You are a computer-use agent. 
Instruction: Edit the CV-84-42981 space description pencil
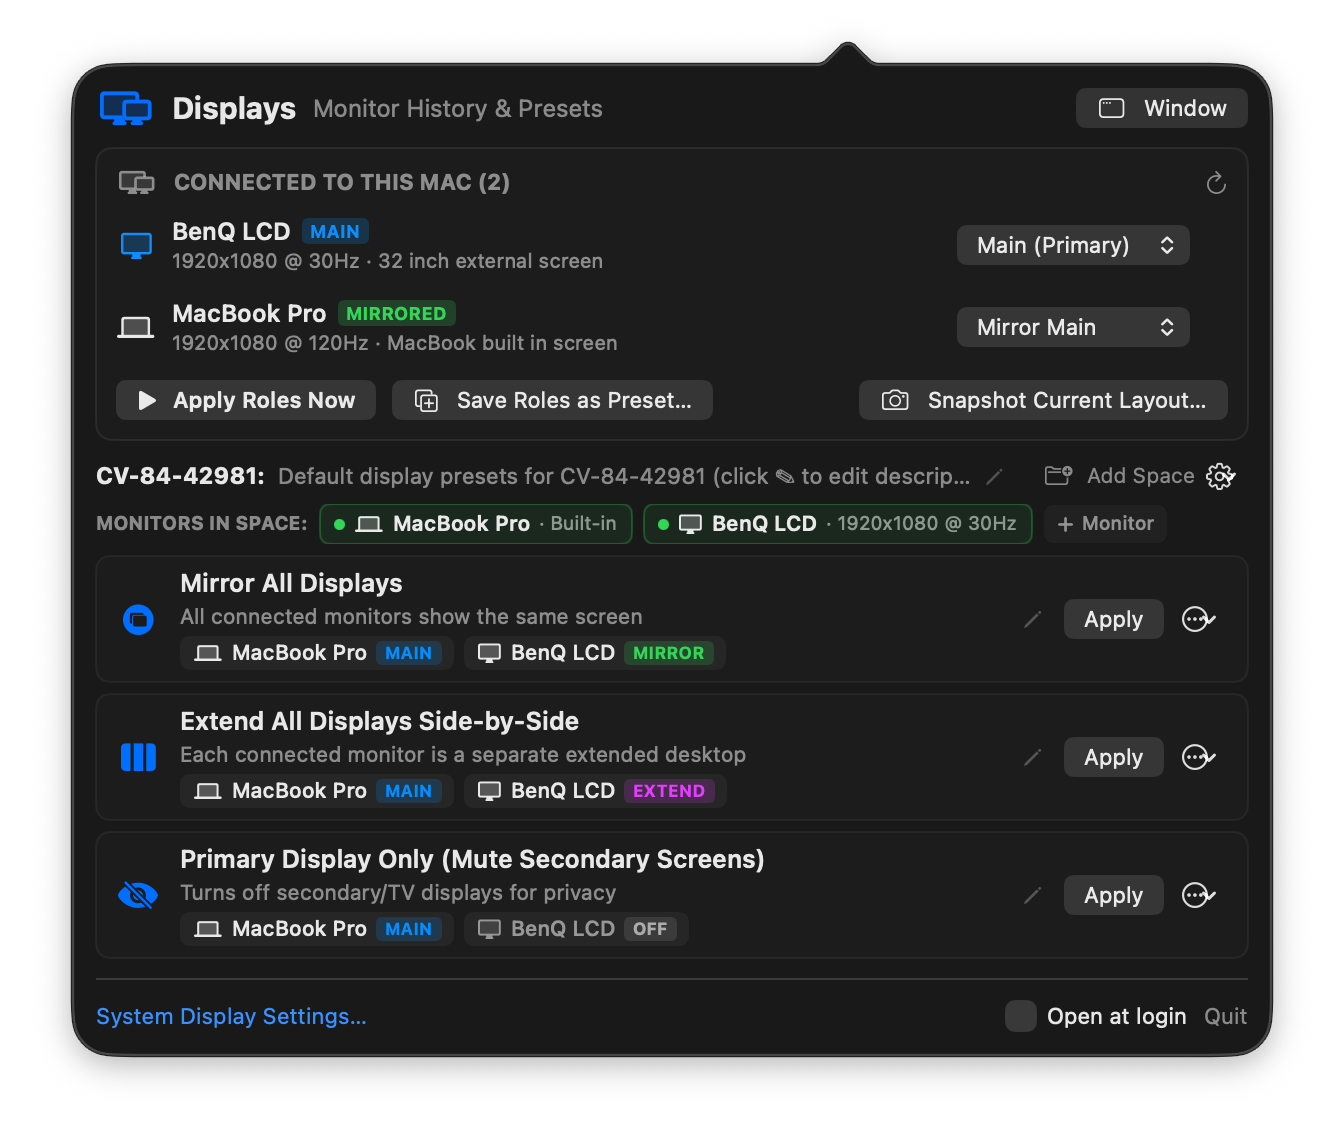(994, 477)
